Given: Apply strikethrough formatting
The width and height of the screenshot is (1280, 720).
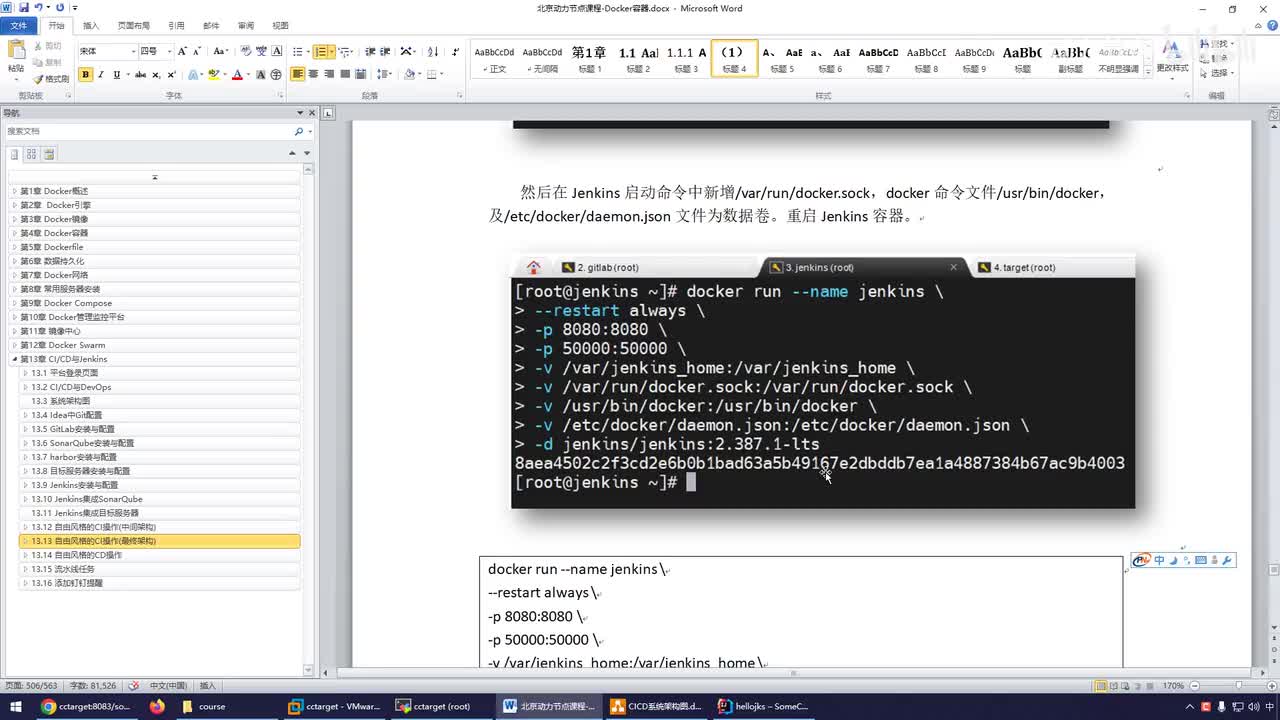Looking at the screenshot, I should point(141,75).
